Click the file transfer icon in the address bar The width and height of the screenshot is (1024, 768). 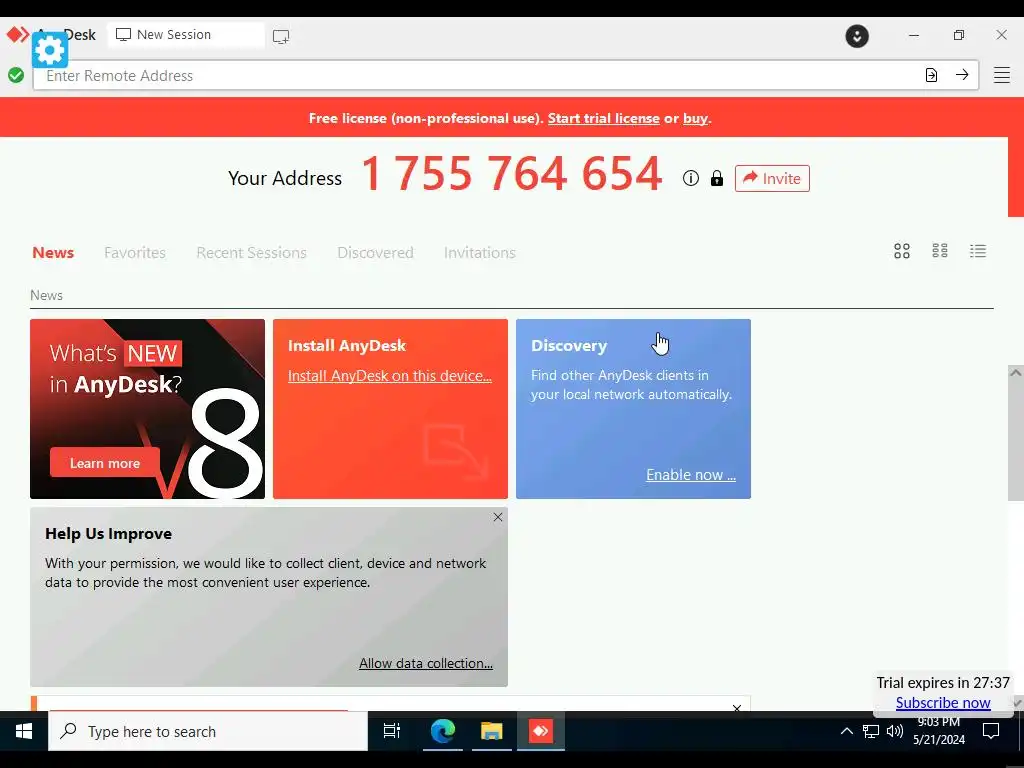pyautogui.click(x=931, y=75)
